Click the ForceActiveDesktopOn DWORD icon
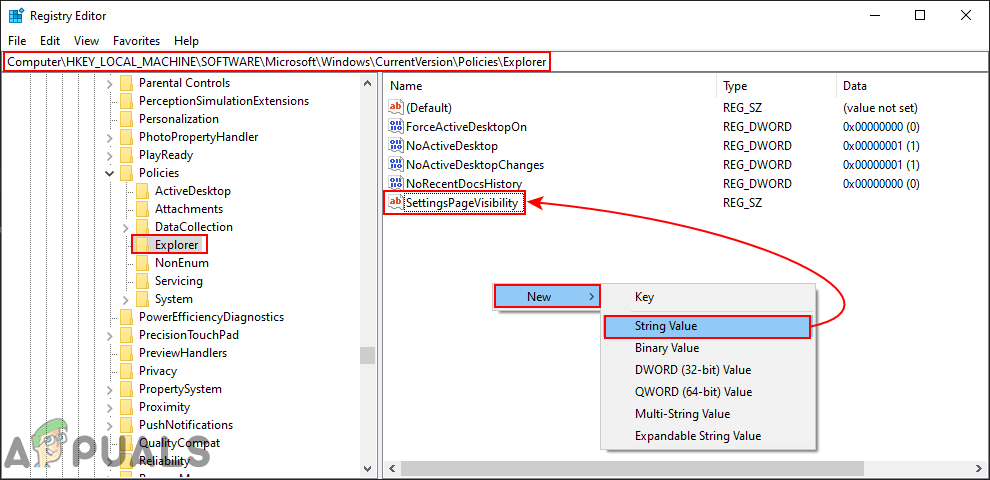990x480 pixels. [395, 127]
